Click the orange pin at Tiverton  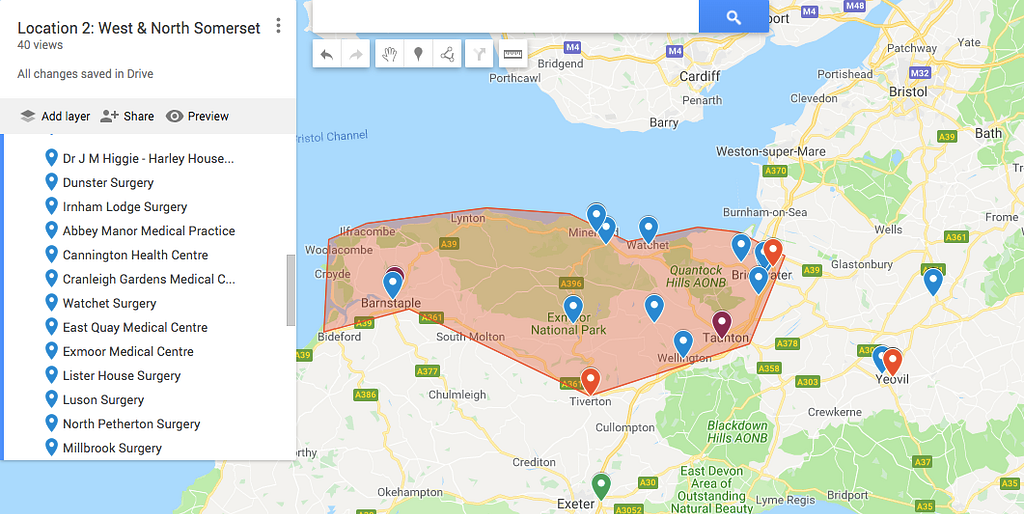(590, 381)
